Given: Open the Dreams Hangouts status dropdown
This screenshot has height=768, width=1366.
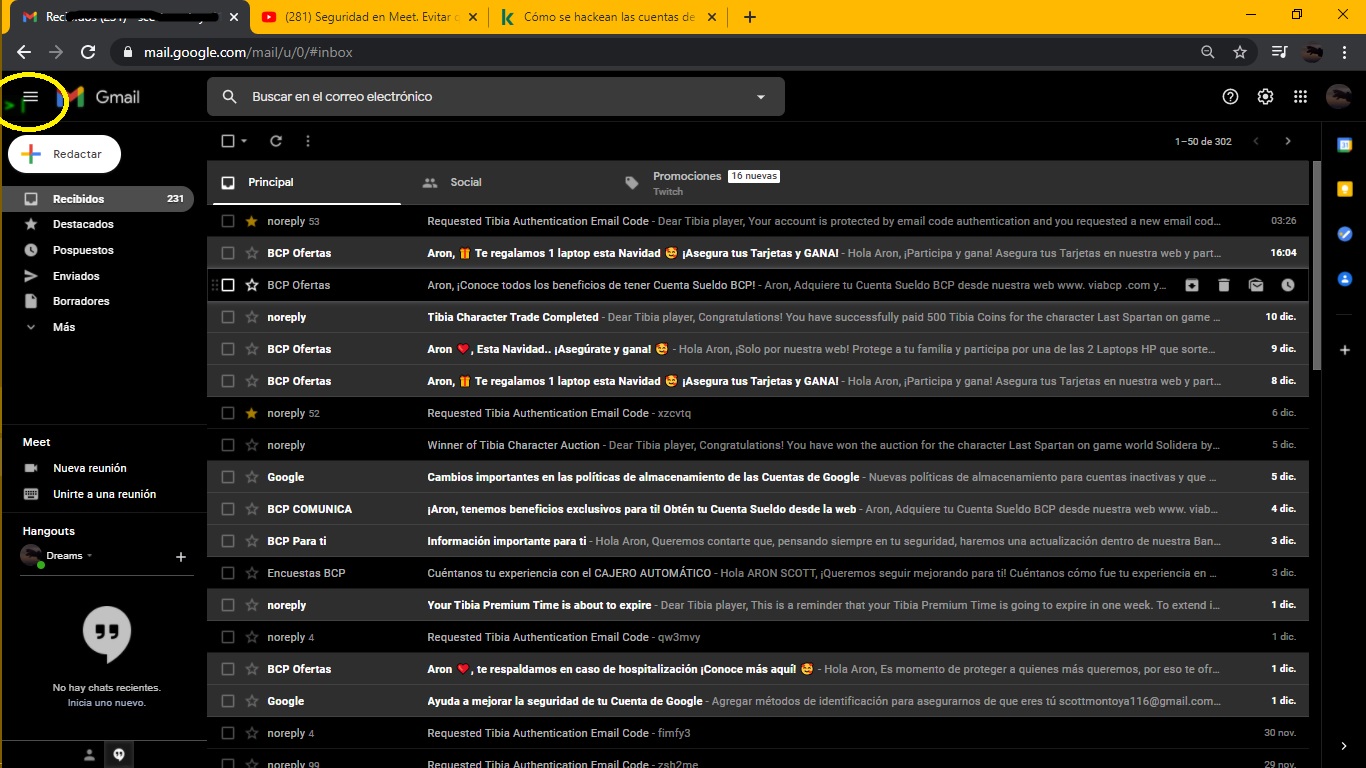Looking at the screenshot, I should coord(89,556).
